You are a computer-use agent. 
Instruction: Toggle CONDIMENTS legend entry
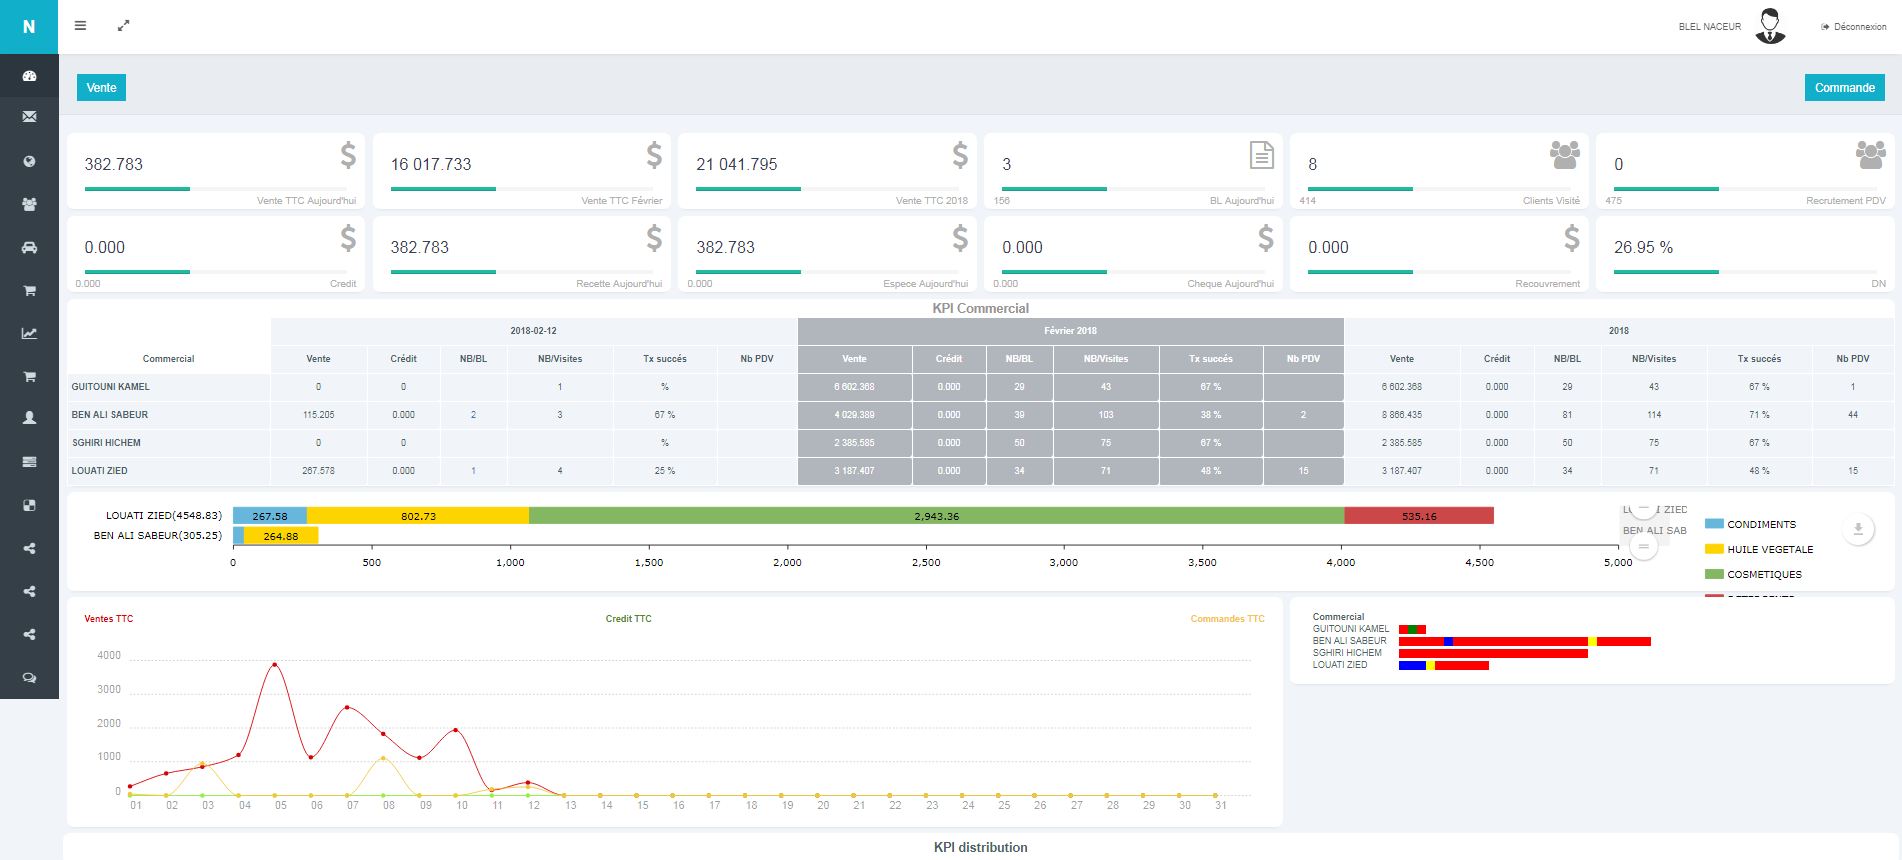[x=1750, y=524]
